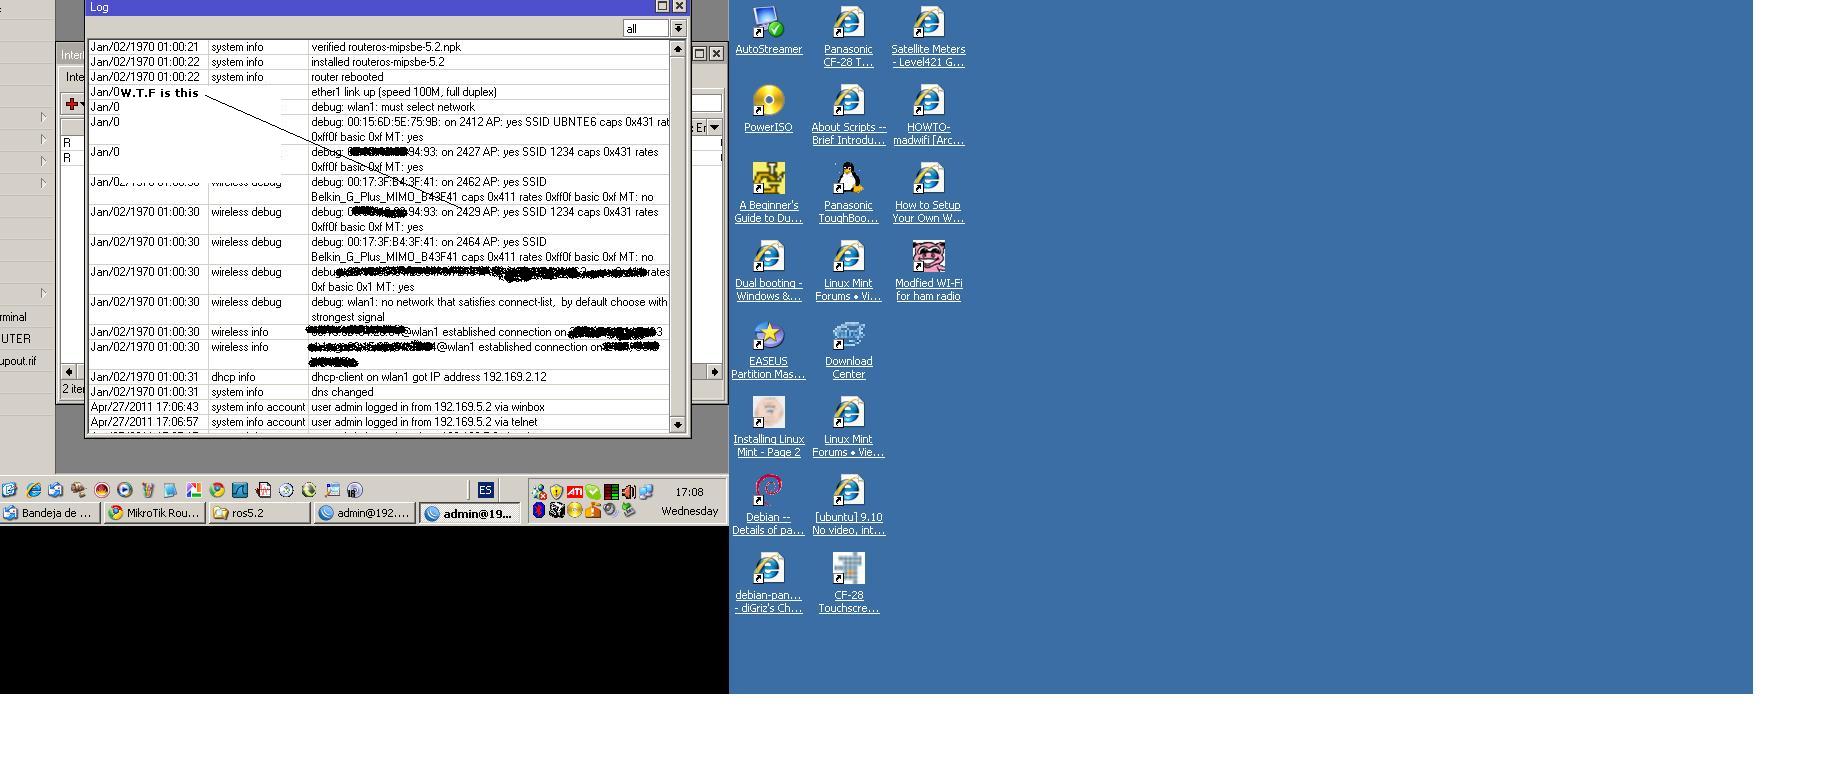Open How to Setup Your Own W... shortcut

[928, 193]
